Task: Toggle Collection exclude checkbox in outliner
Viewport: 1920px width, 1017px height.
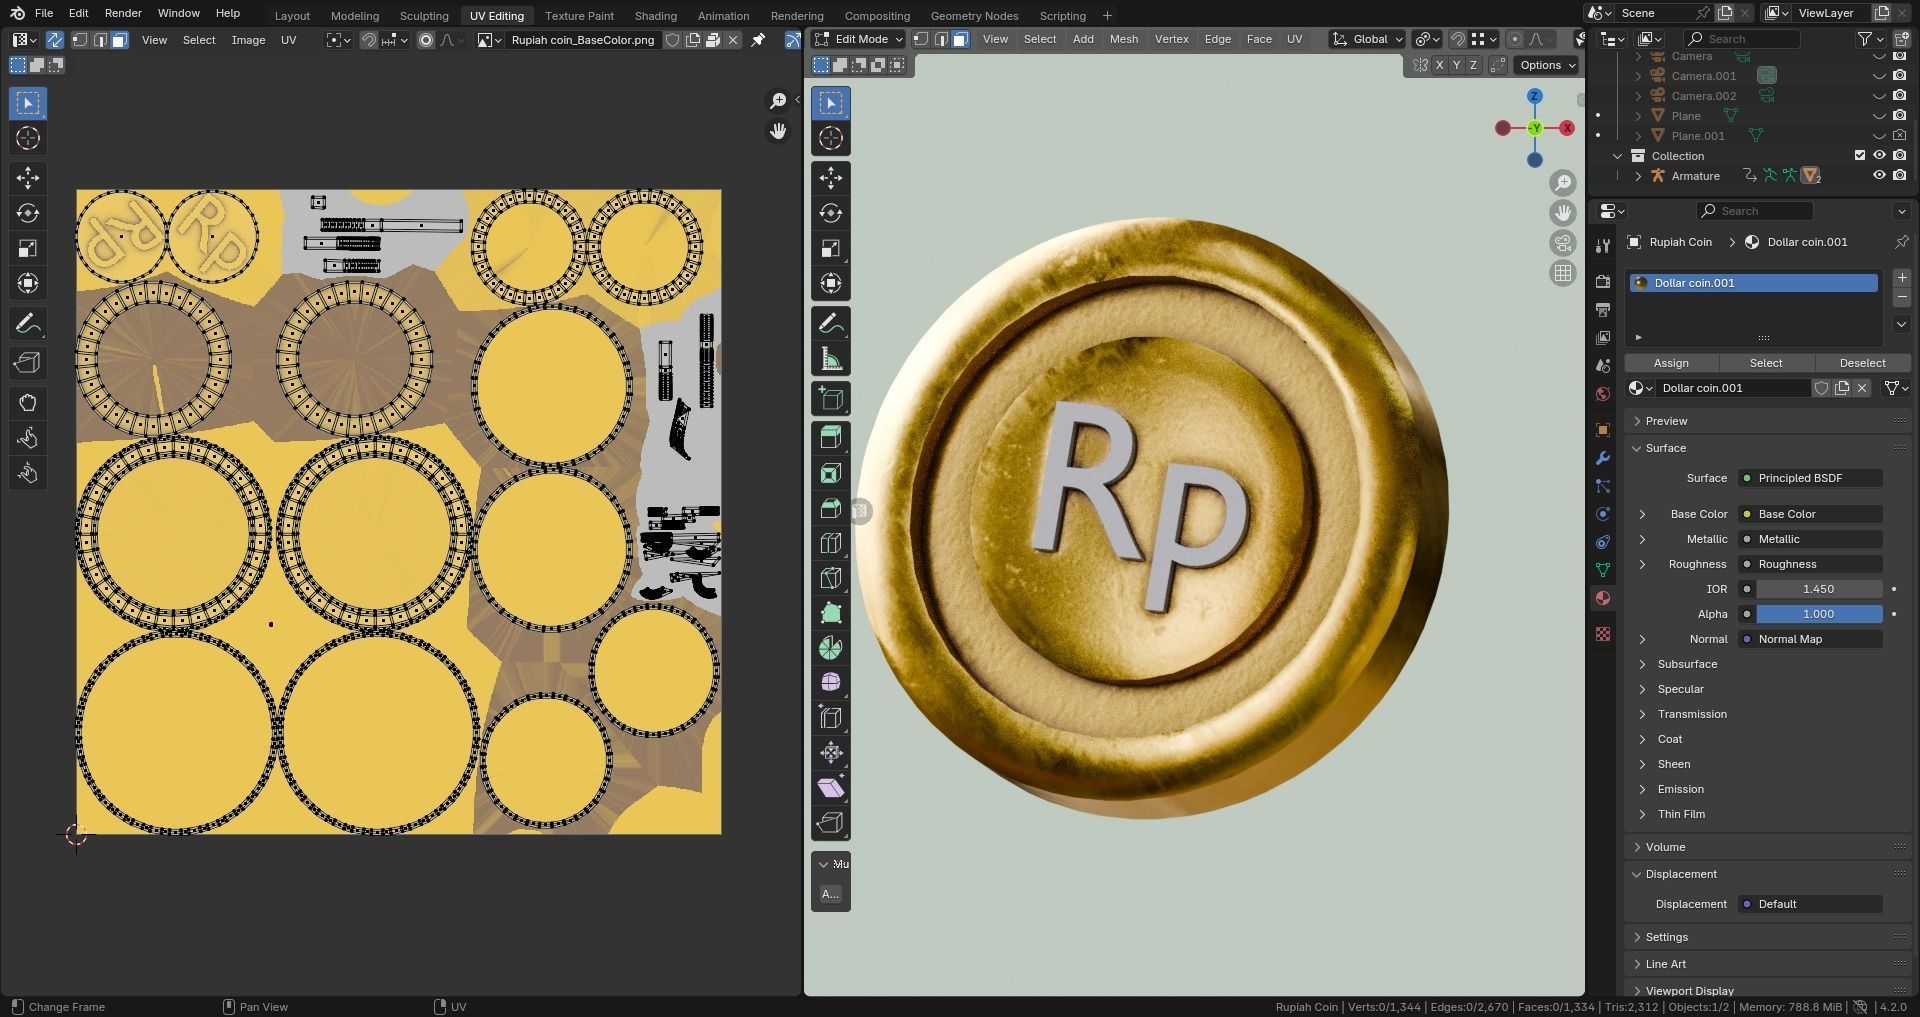Action: 1860,156
